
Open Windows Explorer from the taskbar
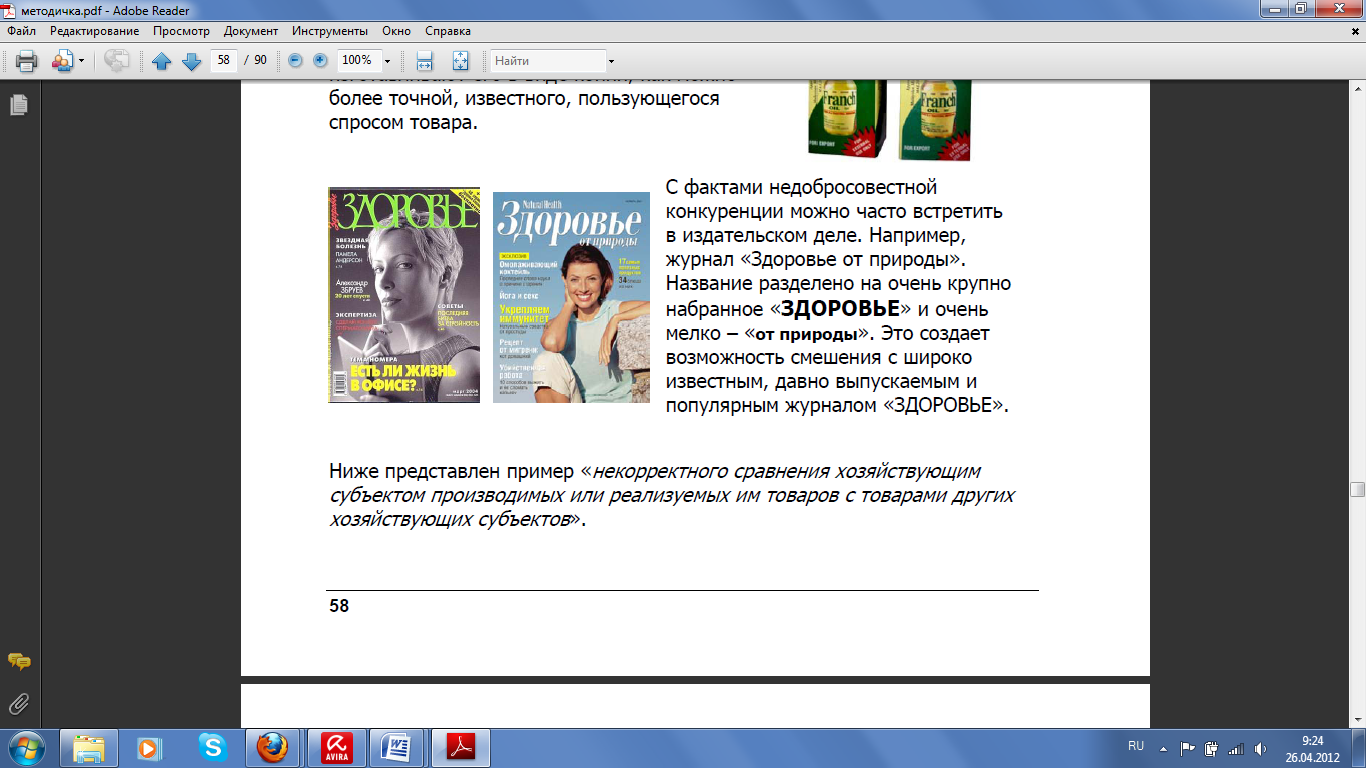pos(89,748)
